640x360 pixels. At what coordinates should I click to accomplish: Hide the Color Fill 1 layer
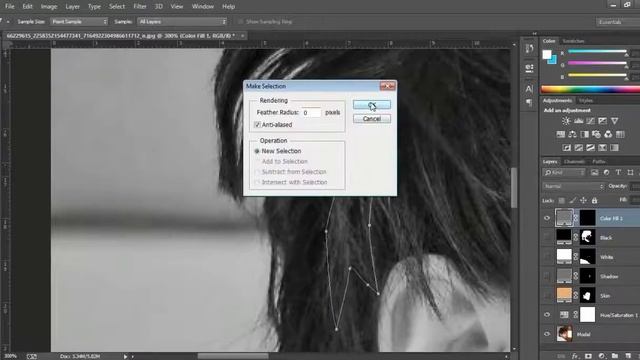[x=547, y=218]
